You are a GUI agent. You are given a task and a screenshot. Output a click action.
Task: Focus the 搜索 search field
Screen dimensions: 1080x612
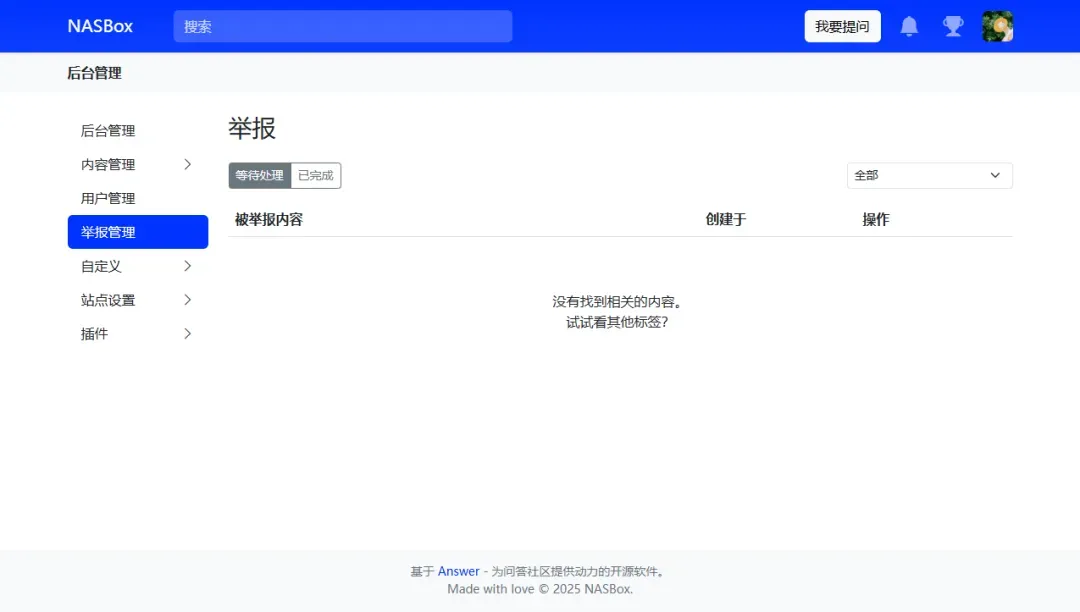(x=342, y=26)
